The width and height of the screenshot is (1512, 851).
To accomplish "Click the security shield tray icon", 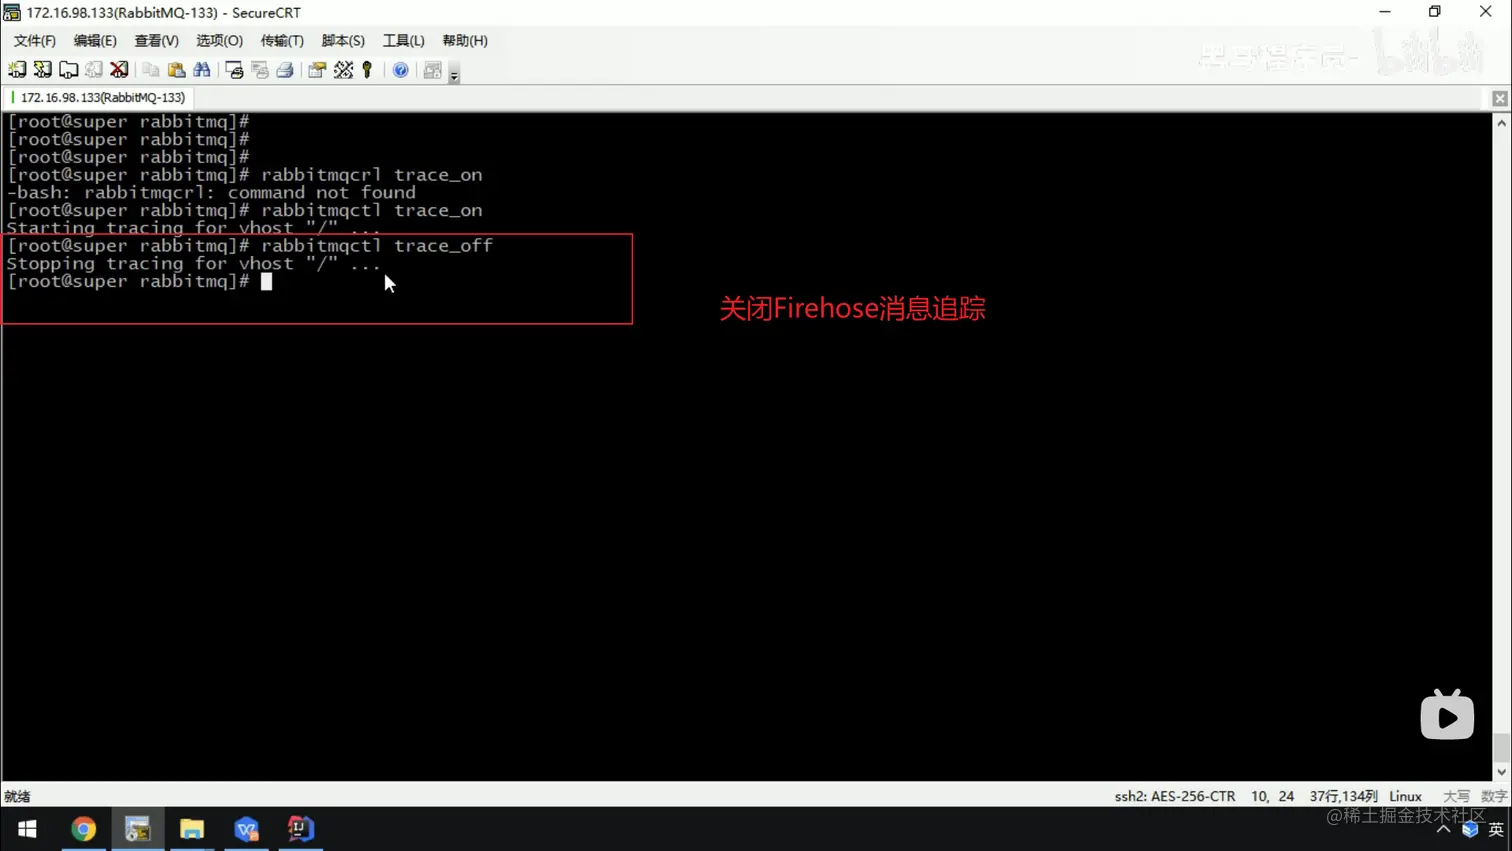I will pyautogui.click(x=1470, y=830).
